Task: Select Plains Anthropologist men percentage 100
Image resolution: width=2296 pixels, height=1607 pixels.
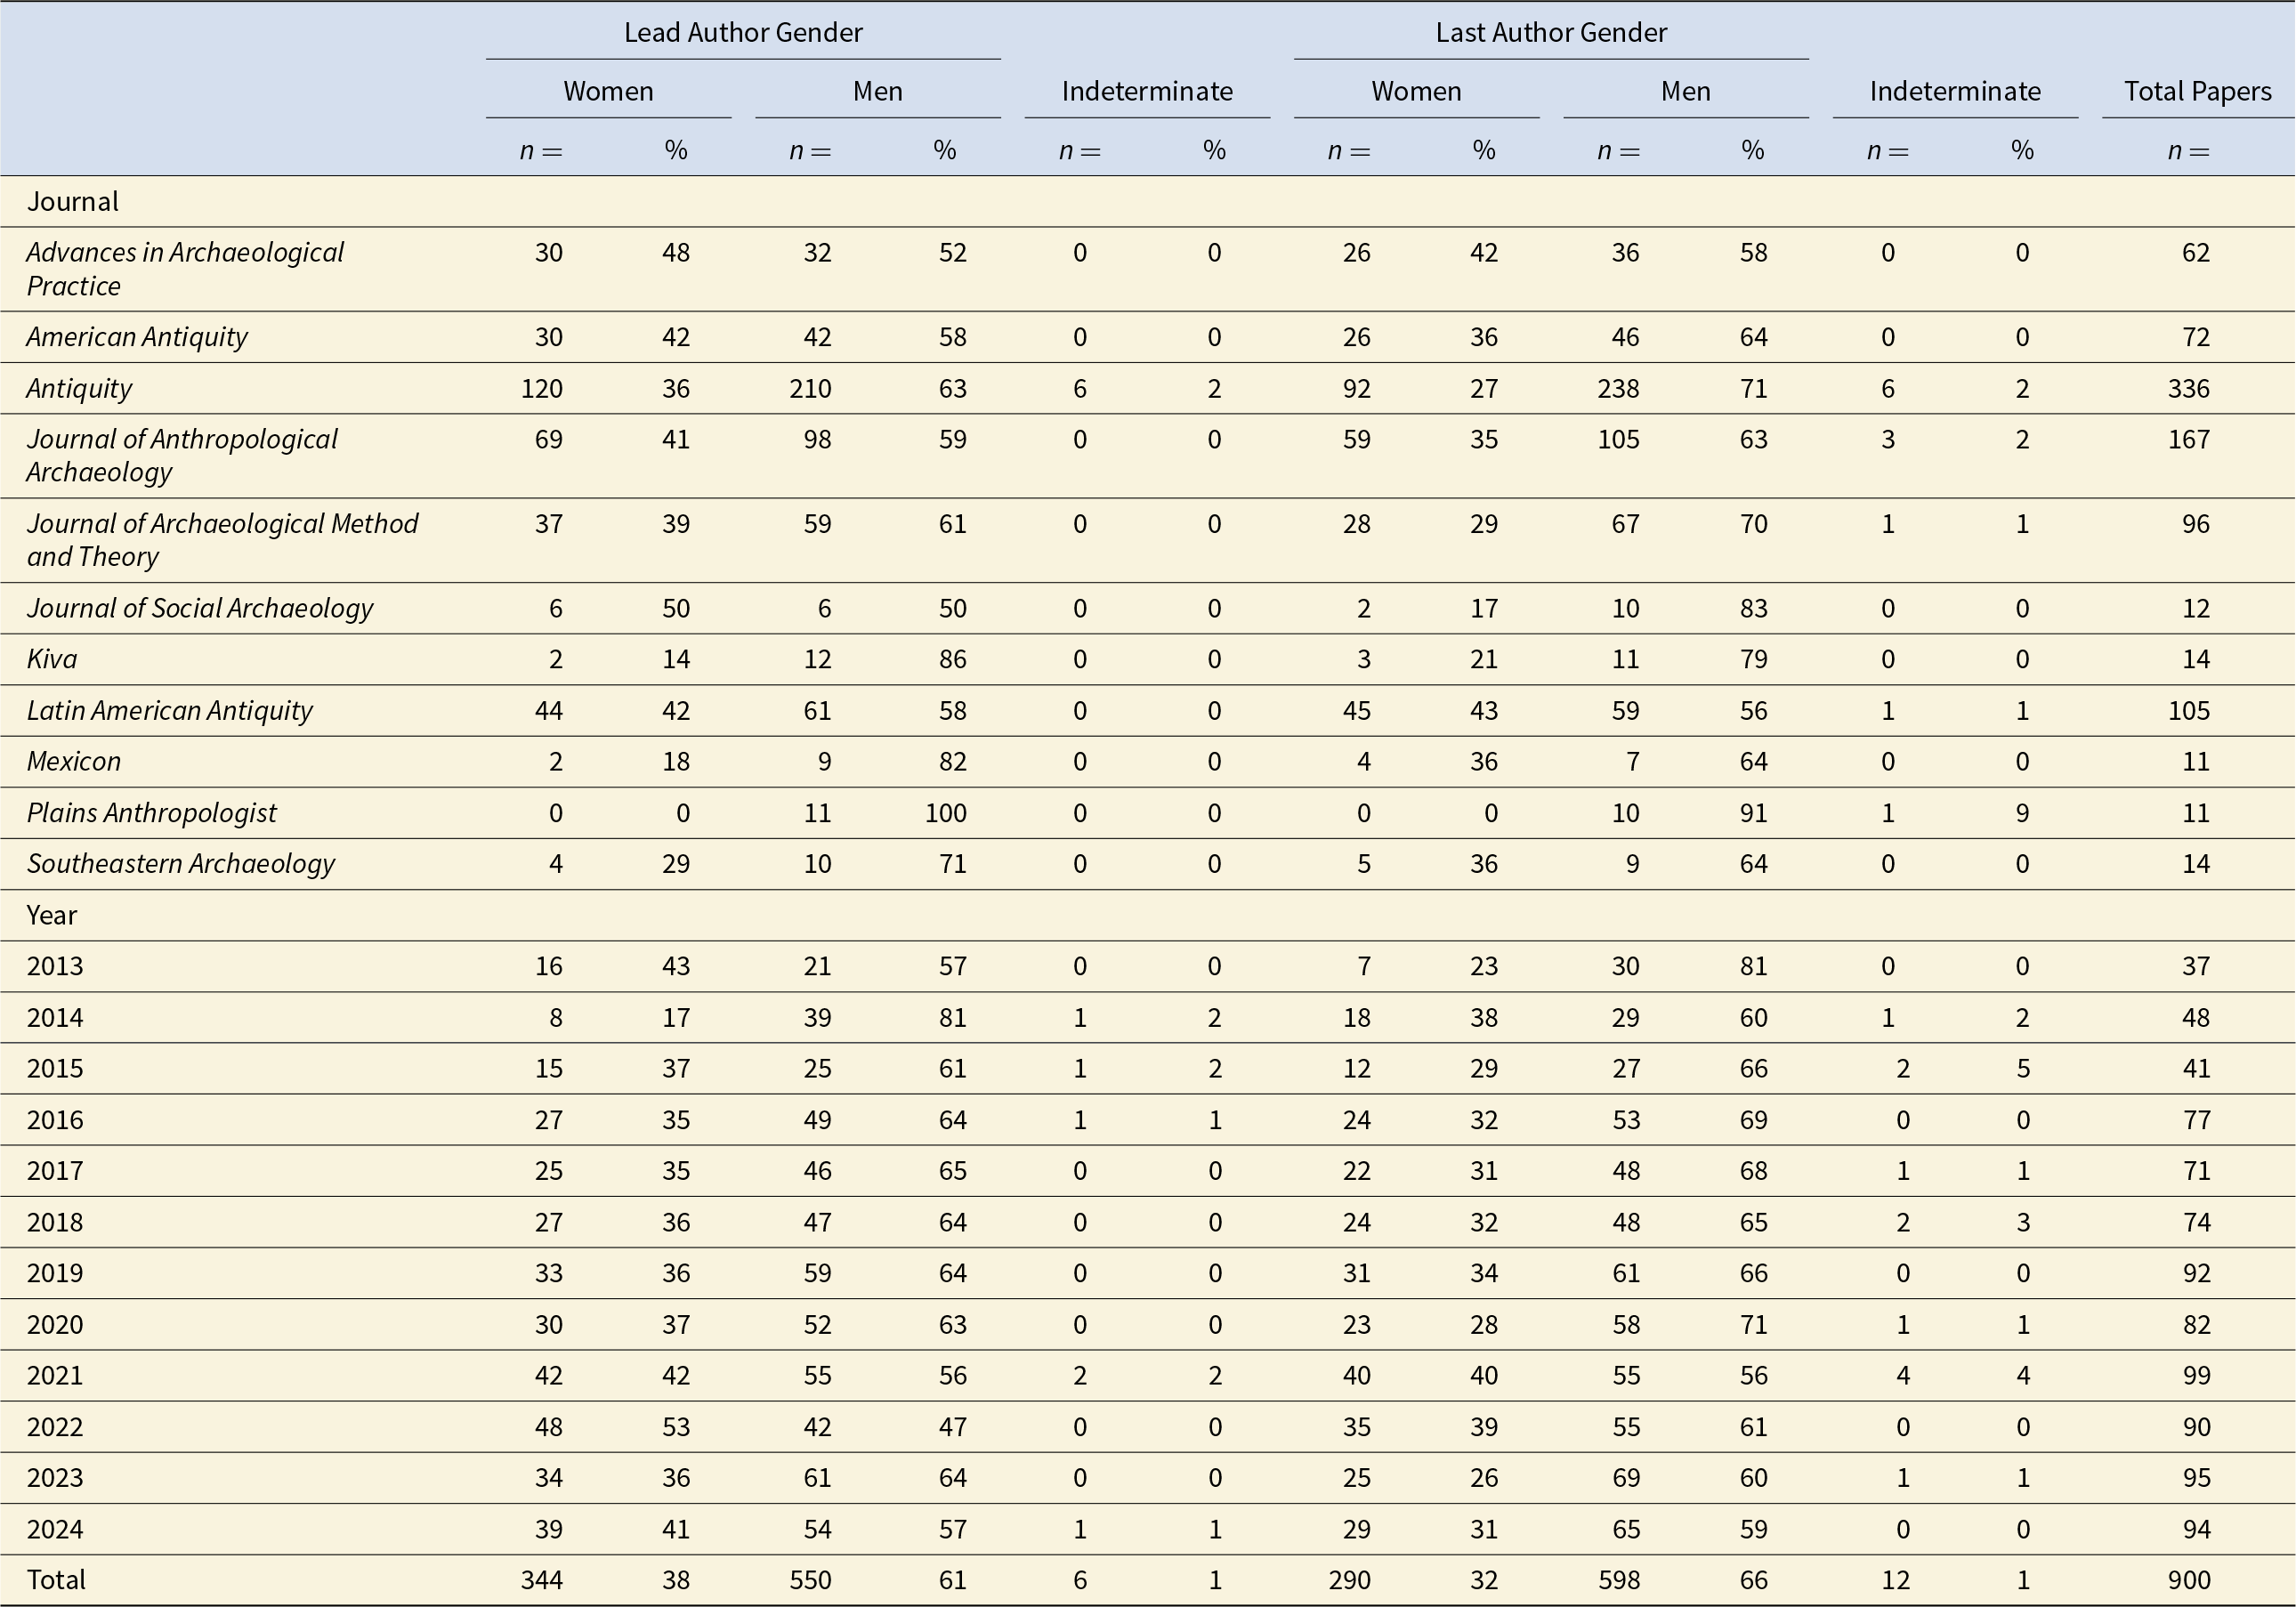Action: click(946, 812)
